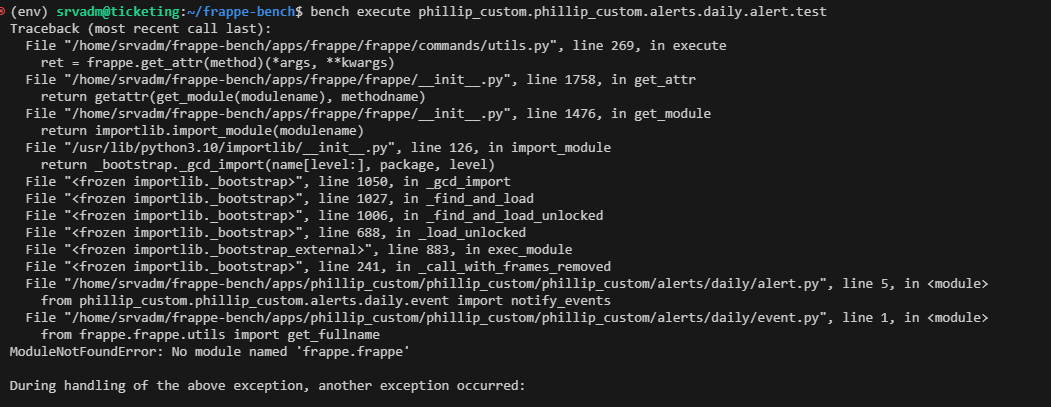The height and width of the screenshot is (407, 1051).
Task: Click the ModuleNotFoundError message line
Action: pyautogui.click(x=209, y=351)
